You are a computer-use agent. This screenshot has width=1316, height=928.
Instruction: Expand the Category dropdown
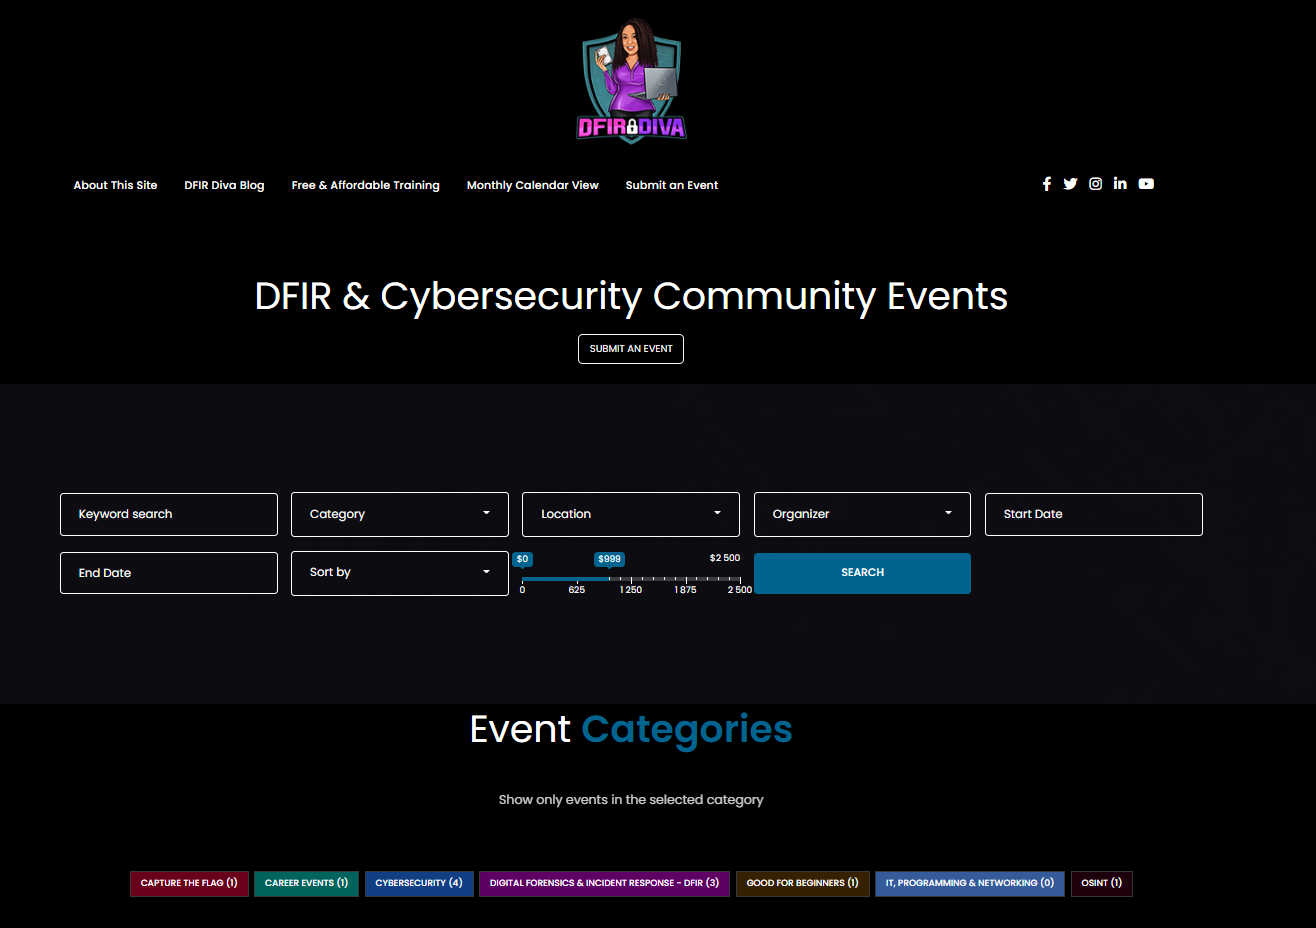[400, 514]
